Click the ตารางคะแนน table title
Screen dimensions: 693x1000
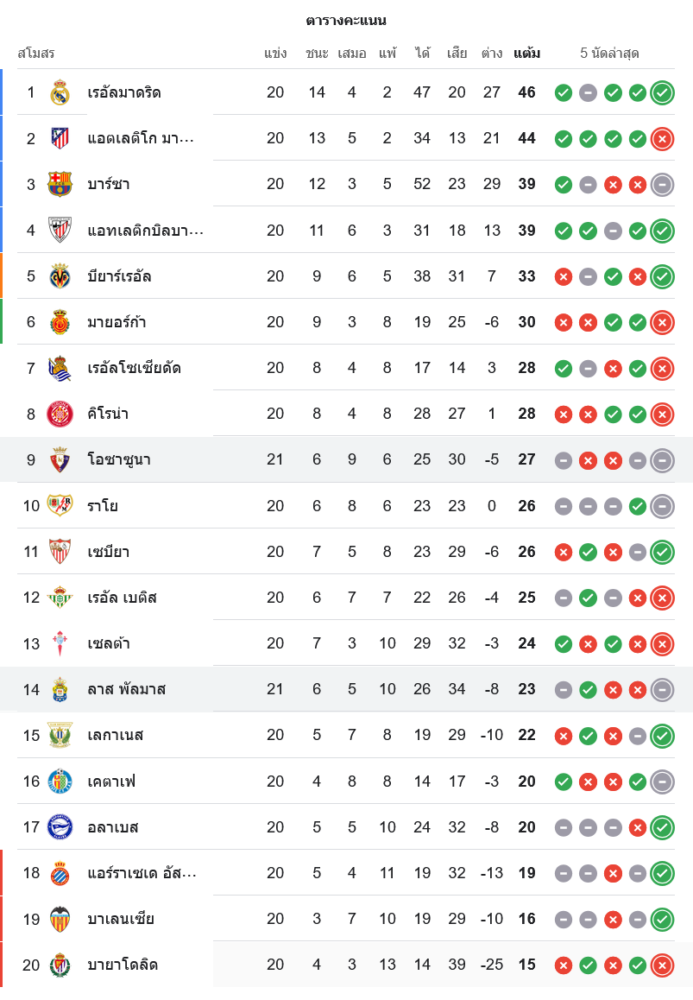[346, 20]
